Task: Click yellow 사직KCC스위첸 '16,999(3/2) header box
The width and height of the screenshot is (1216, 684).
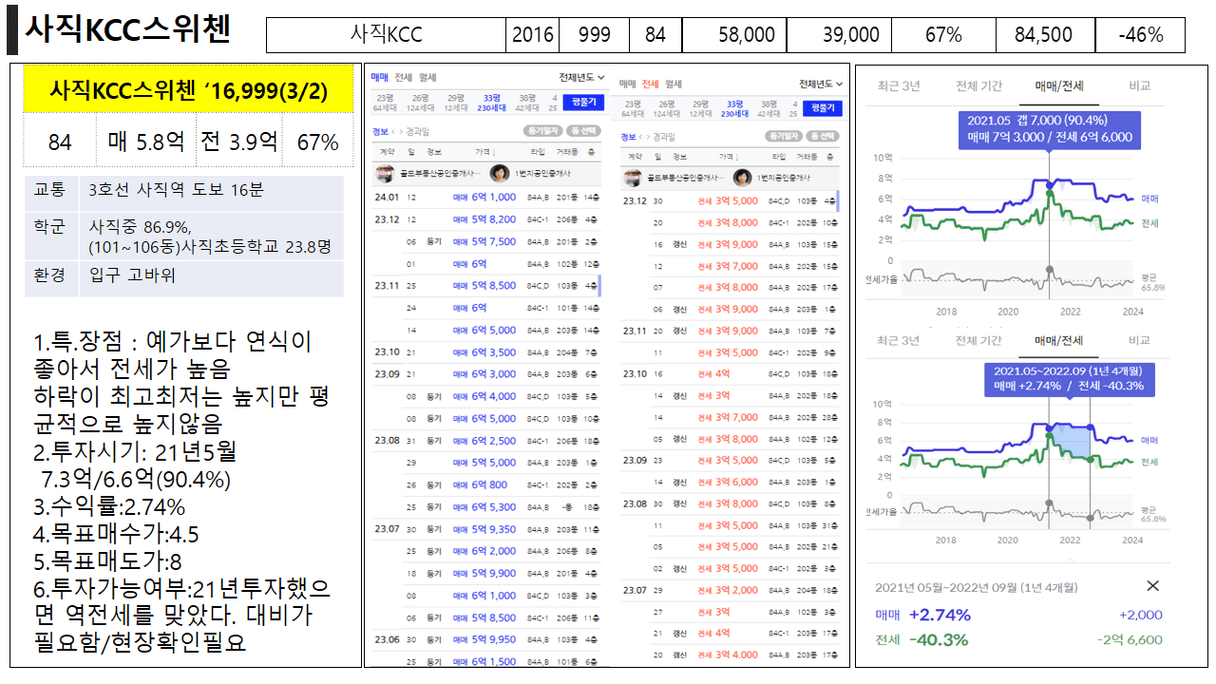Action: tap(188, 92)
